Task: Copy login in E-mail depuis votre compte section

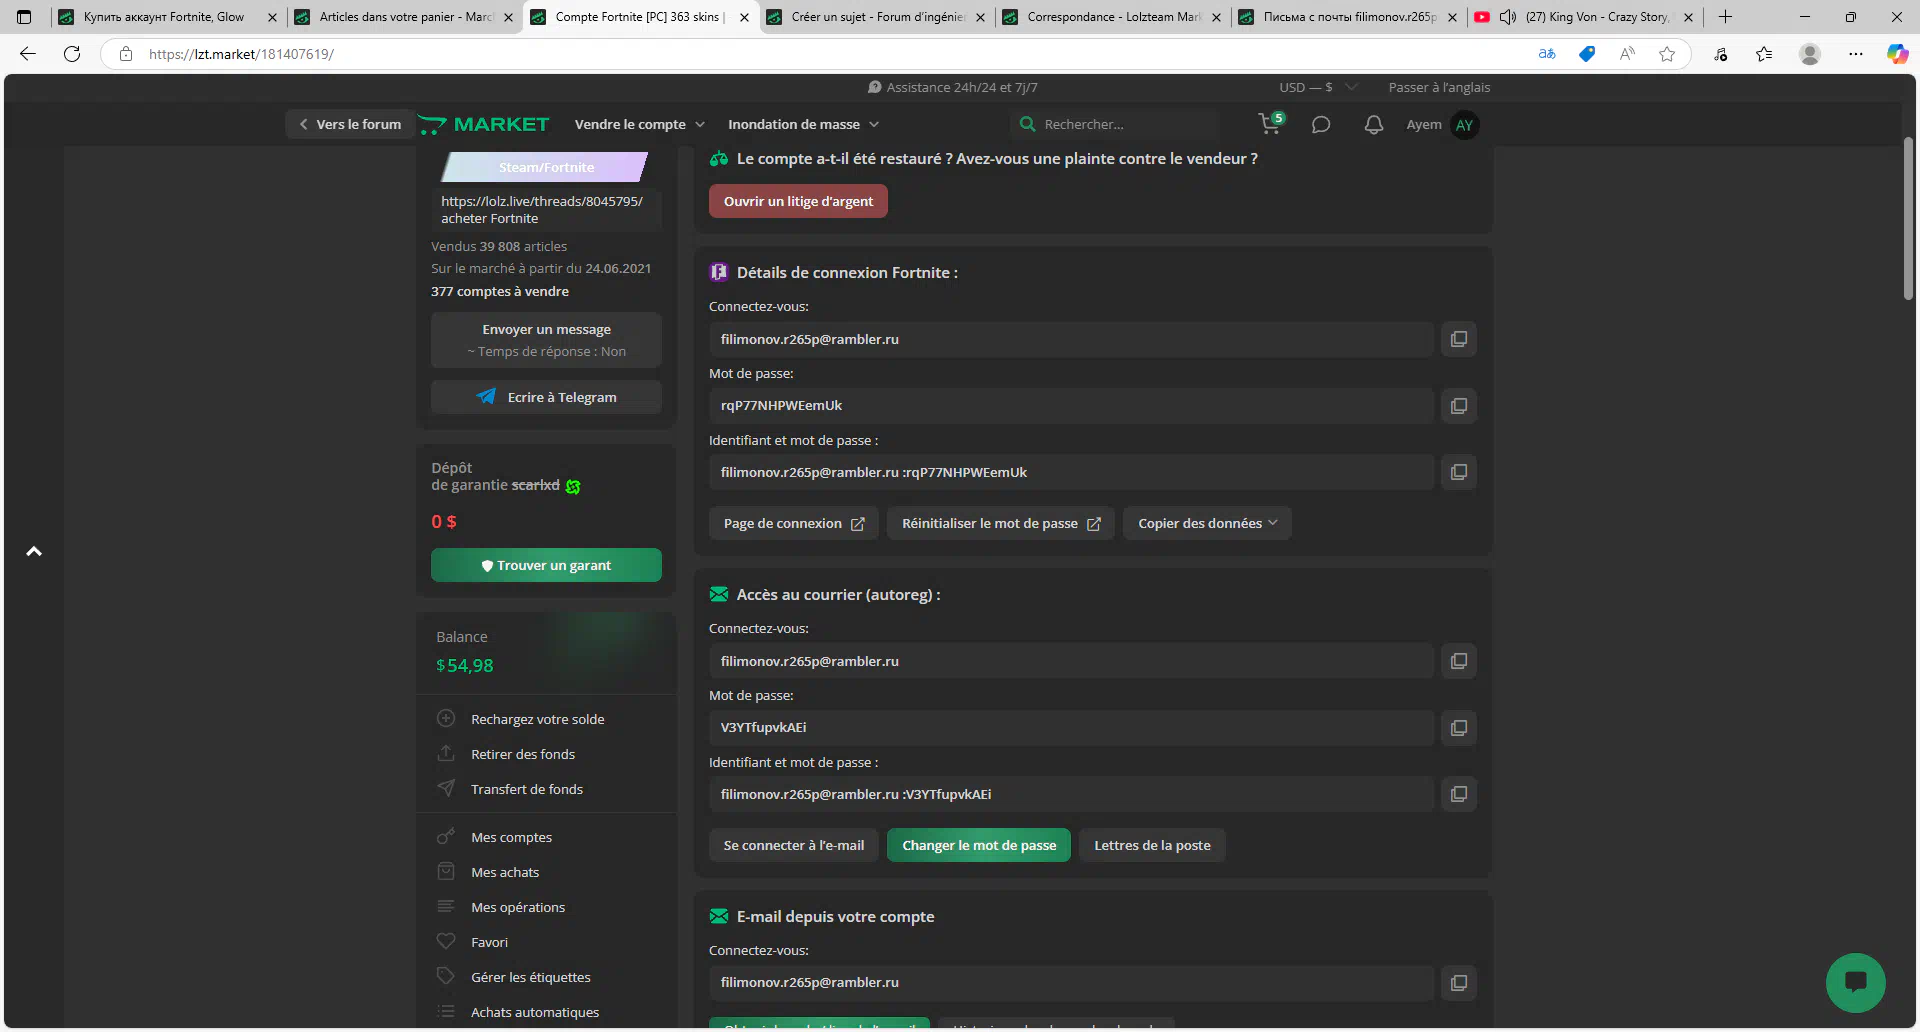Action: (x=1459, y=983)
